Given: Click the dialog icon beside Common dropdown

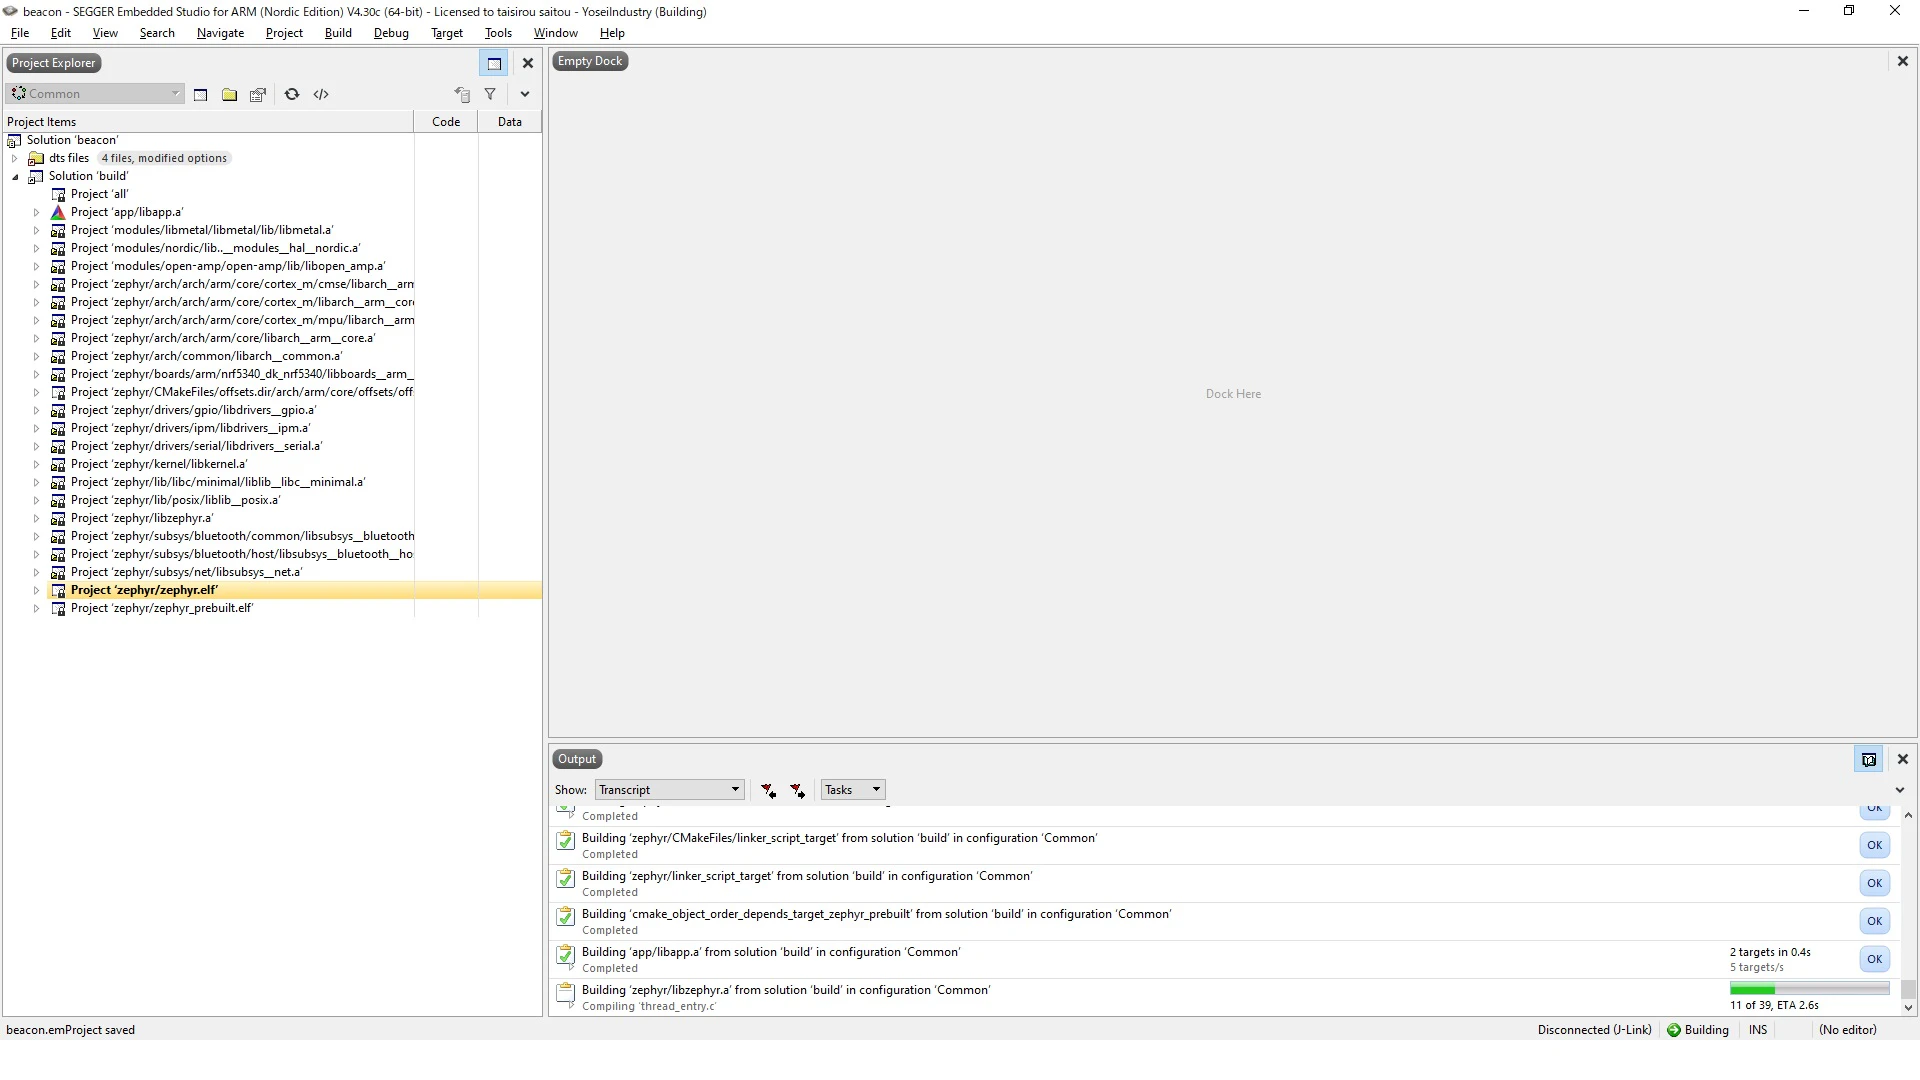Looking at the screenshot, I should (200, 94).
